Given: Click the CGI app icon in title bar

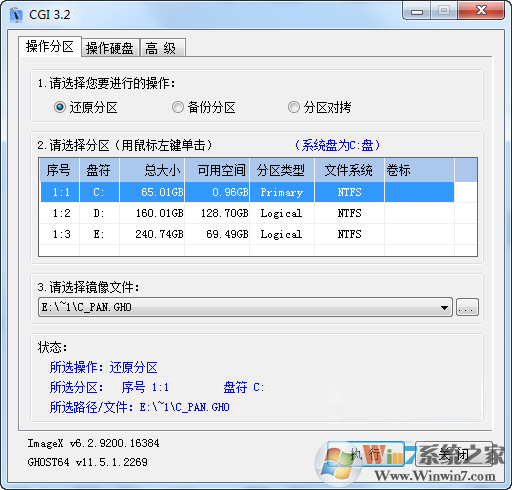Looking at the screenshot, I should (16, 15).
